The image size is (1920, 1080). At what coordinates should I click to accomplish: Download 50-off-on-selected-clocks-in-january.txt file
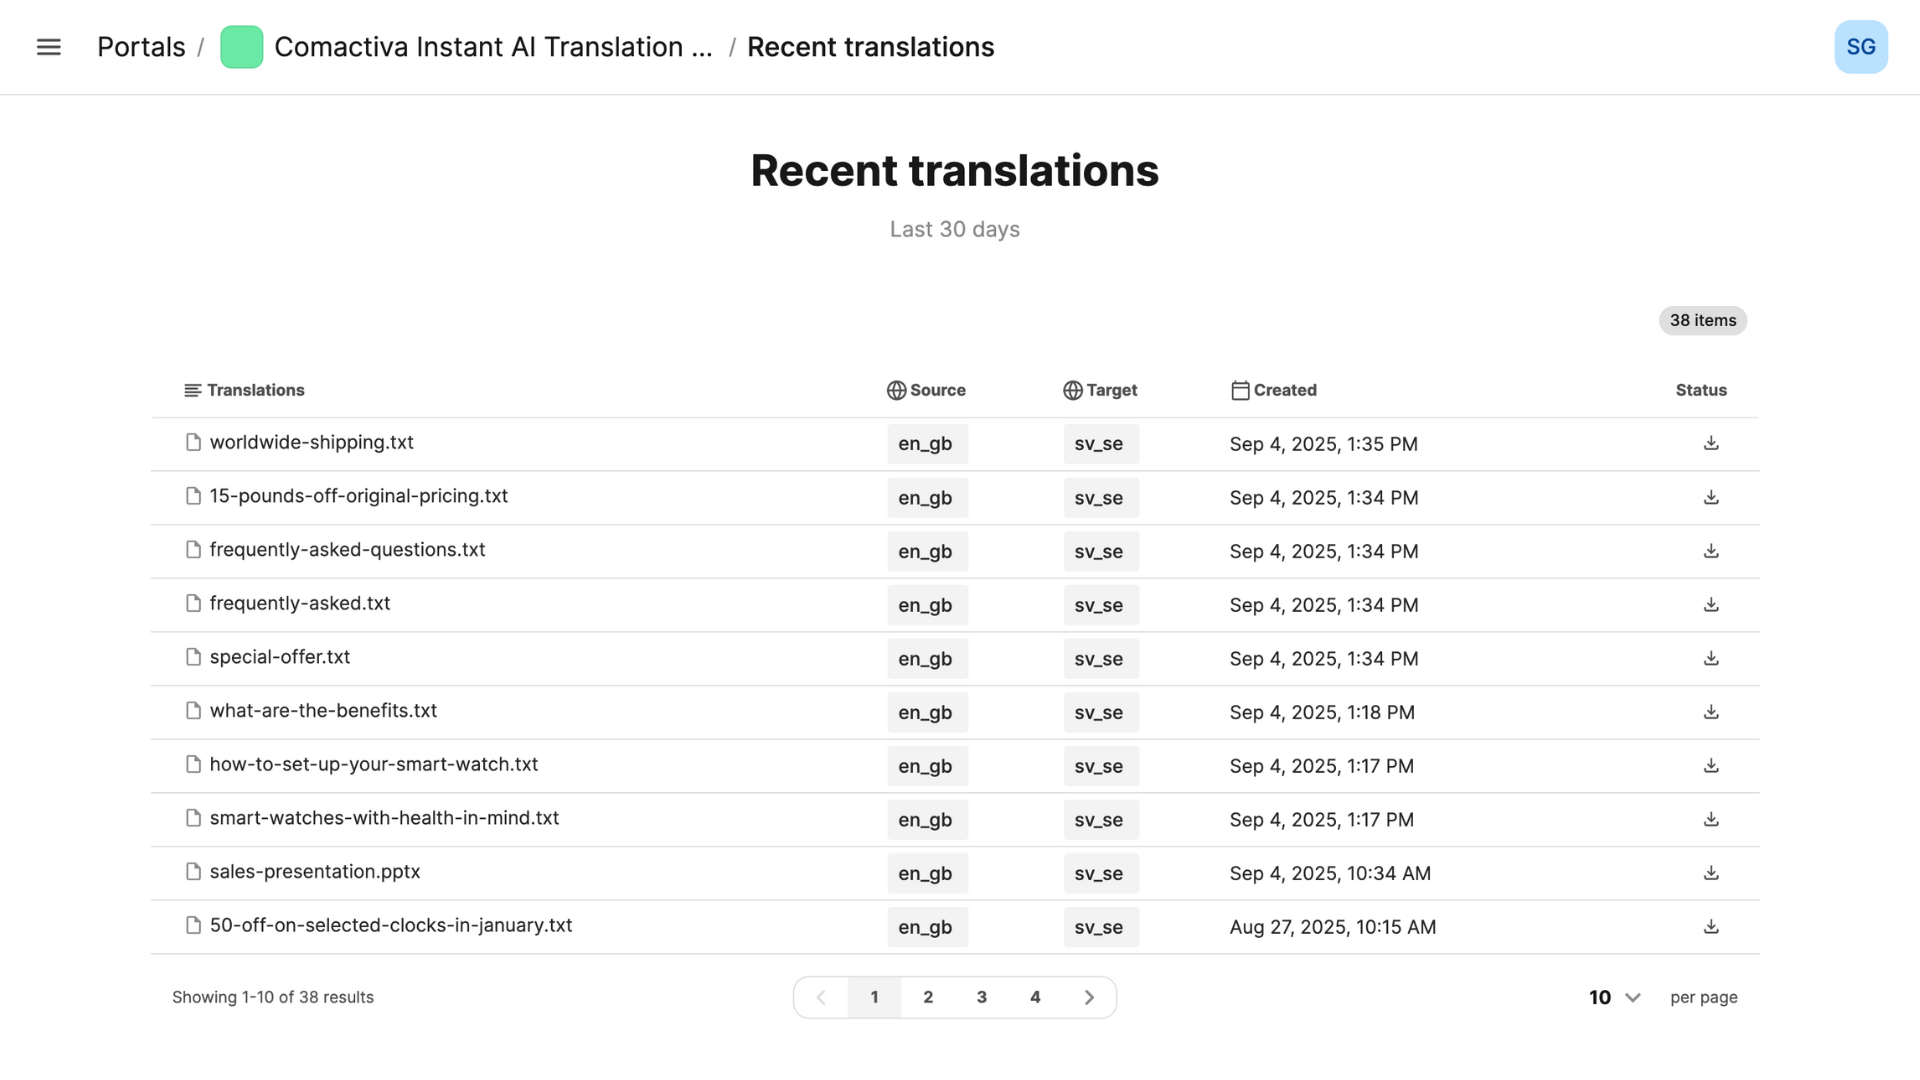pos(1711,927)
